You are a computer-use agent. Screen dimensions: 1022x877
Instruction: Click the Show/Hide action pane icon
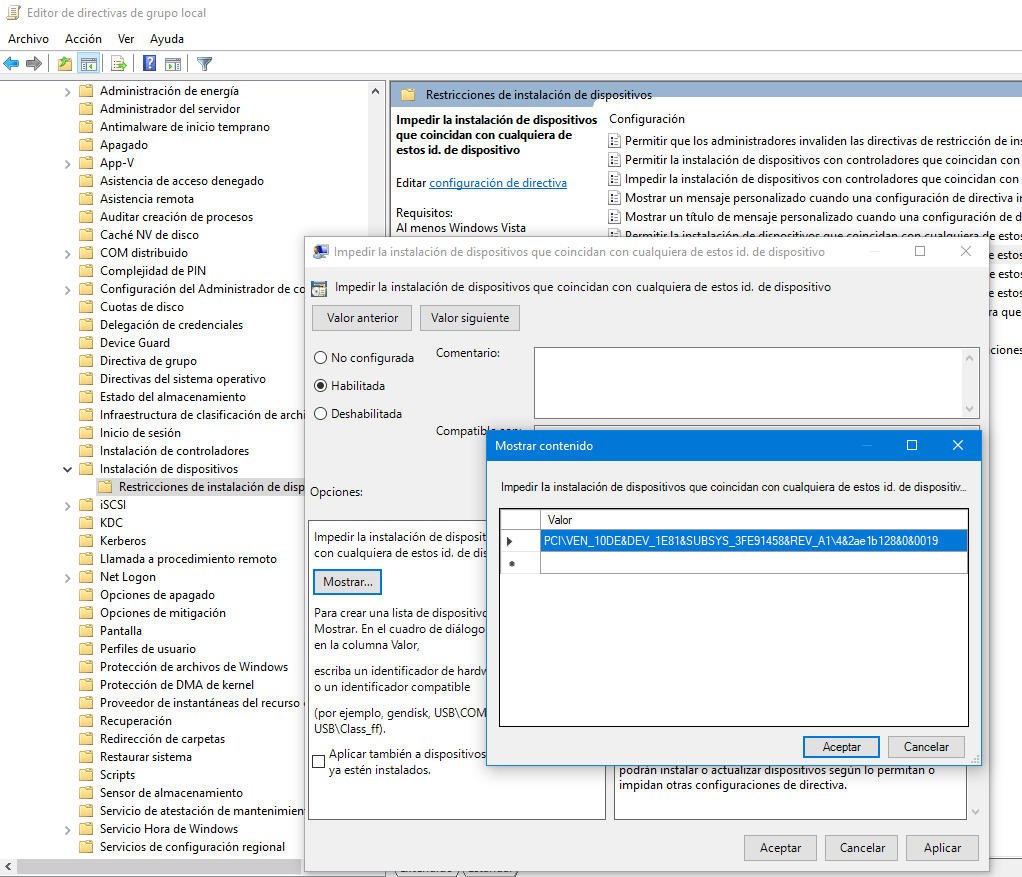(173, 63)
